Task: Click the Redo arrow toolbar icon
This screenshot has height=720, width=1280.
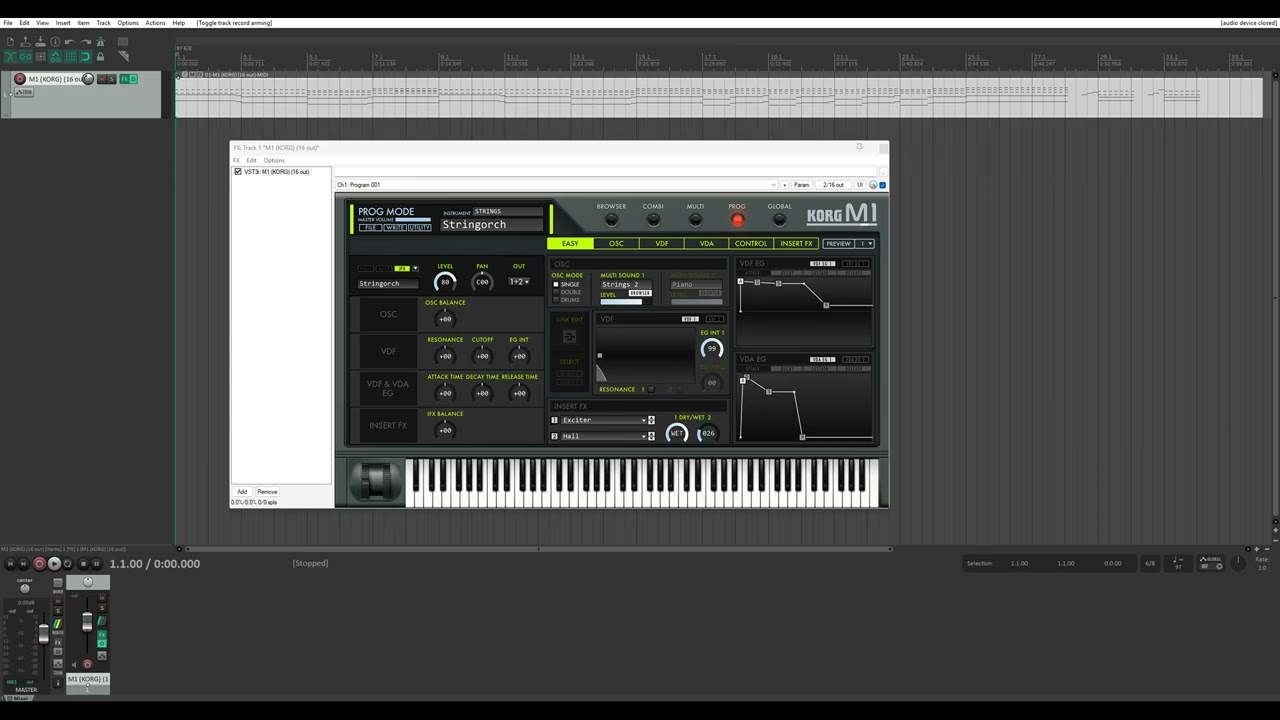Action: [86, 42]
